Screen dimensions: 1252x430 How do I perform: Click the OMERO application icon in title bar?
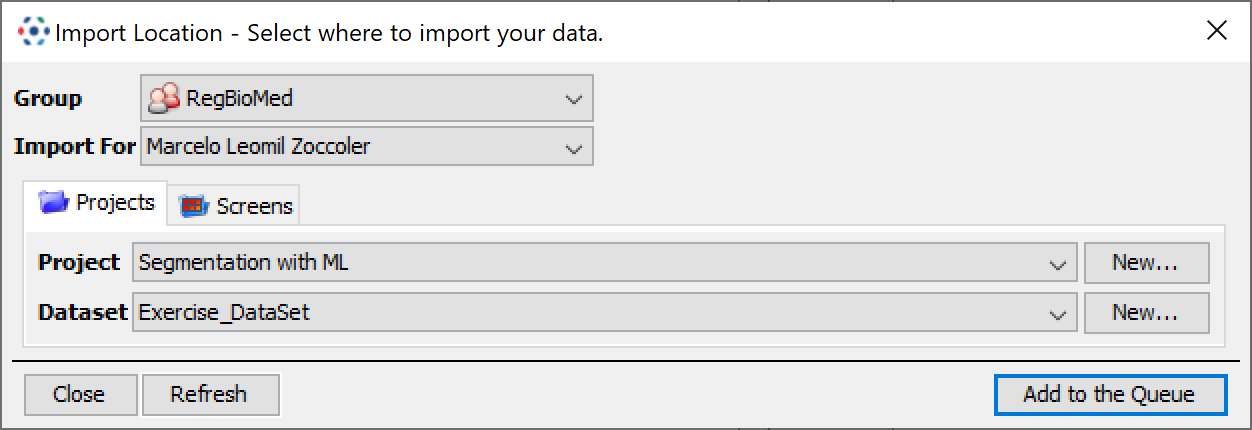pos(33,32)
